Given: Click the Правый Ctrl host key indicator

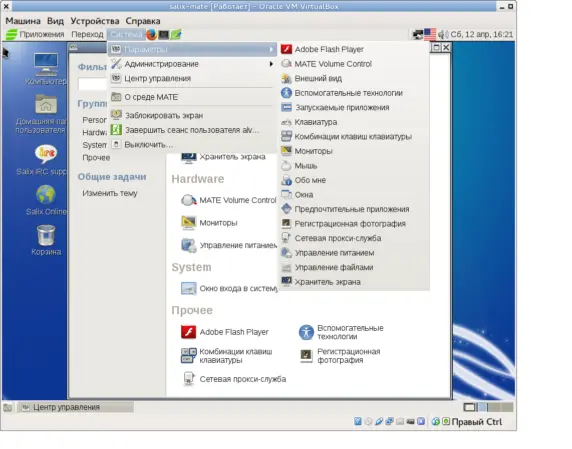Looking at the screenshot, I should pyautogui.click(x=476, y=422).
